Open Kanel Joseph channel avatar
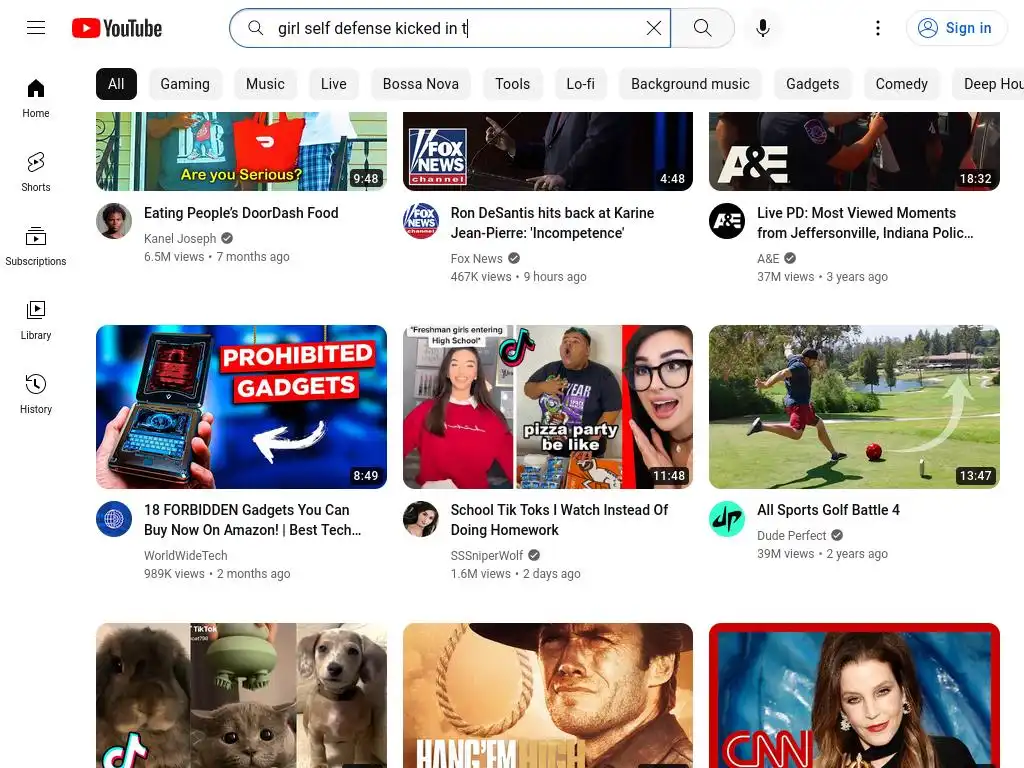 [x=114, y=221]
